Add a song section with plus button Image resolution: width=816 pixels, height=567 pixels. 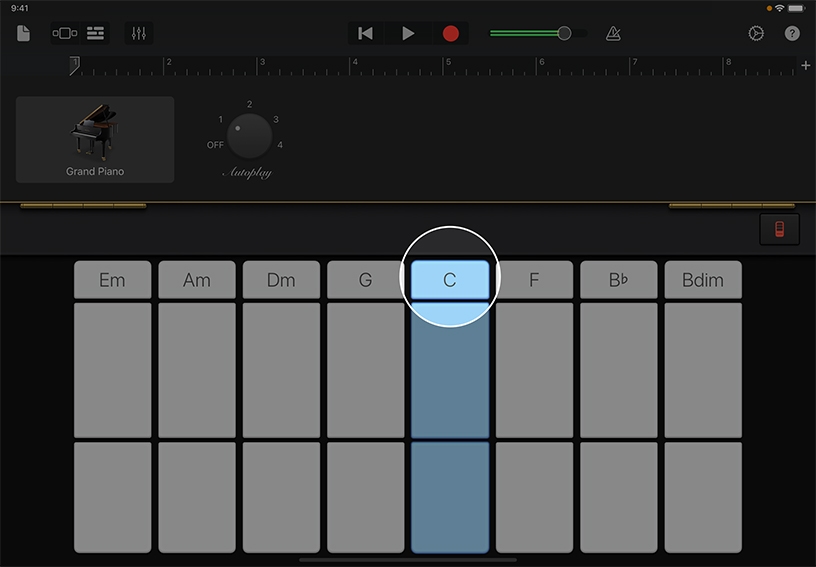coord(806,65)
